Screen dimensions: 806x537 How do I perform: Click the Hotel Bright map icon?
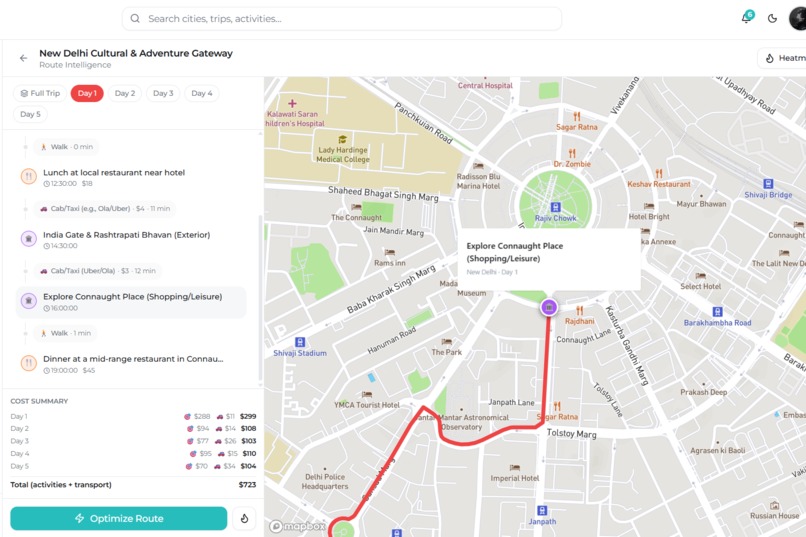point(649,206)
